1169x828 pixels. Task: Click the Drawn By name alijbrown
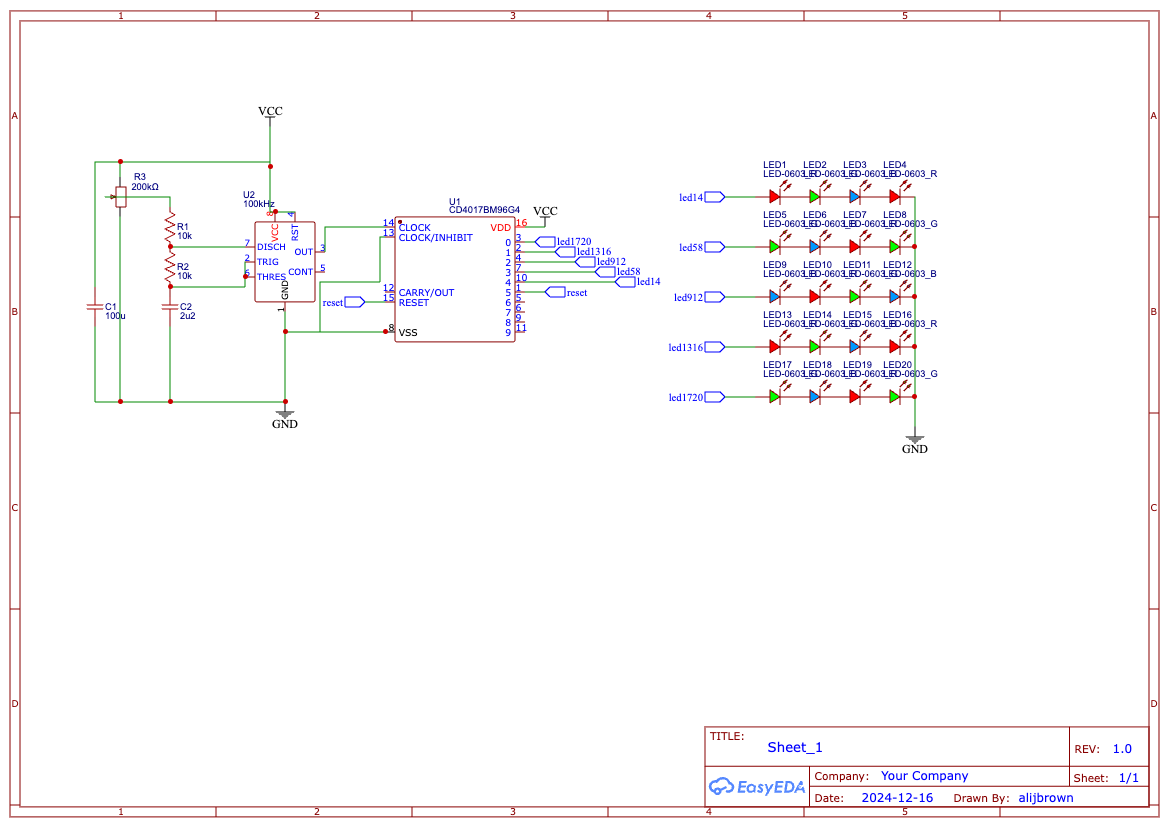point(1046,797)
